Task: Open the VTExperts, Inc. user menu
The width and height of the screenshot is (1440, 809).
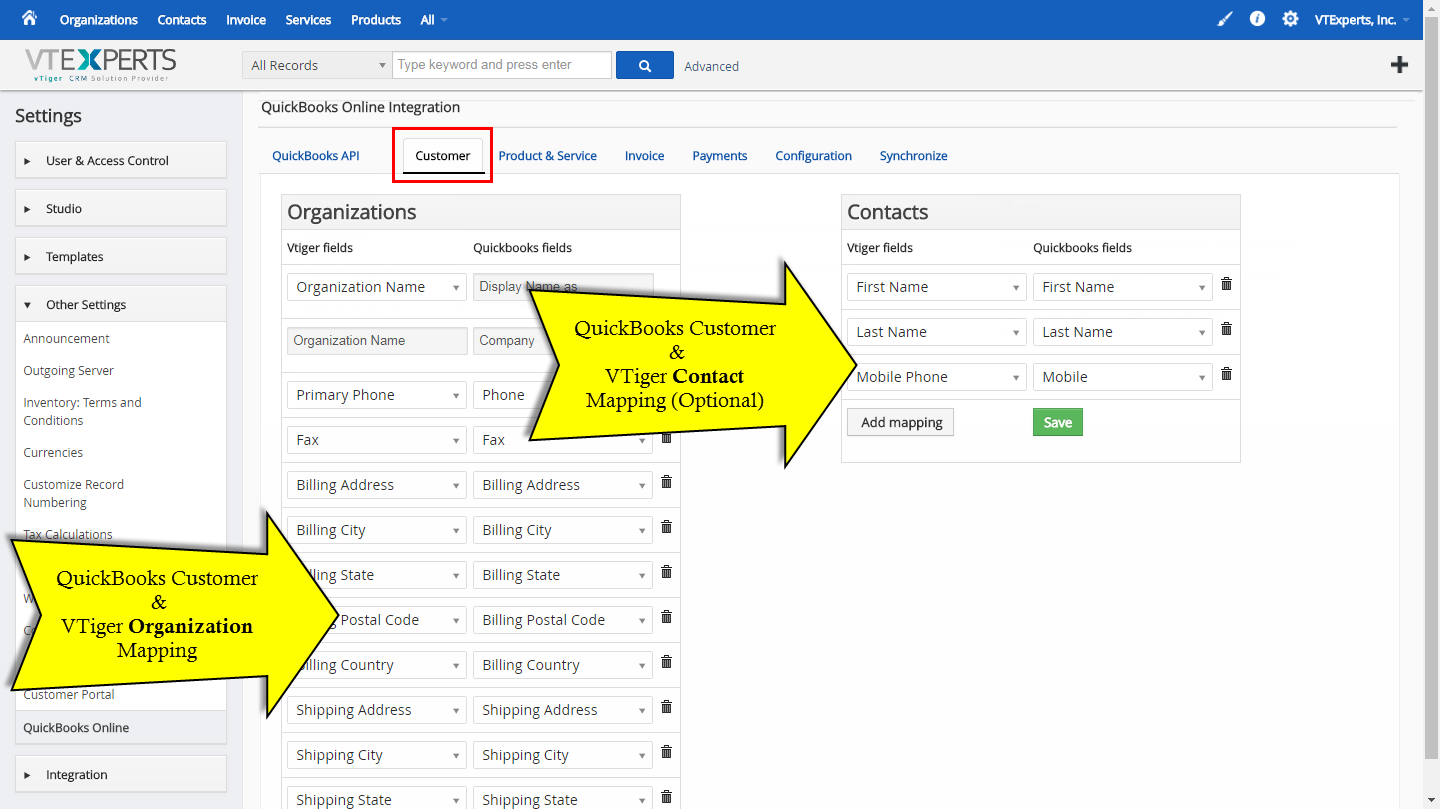Action: [1362, 20]
